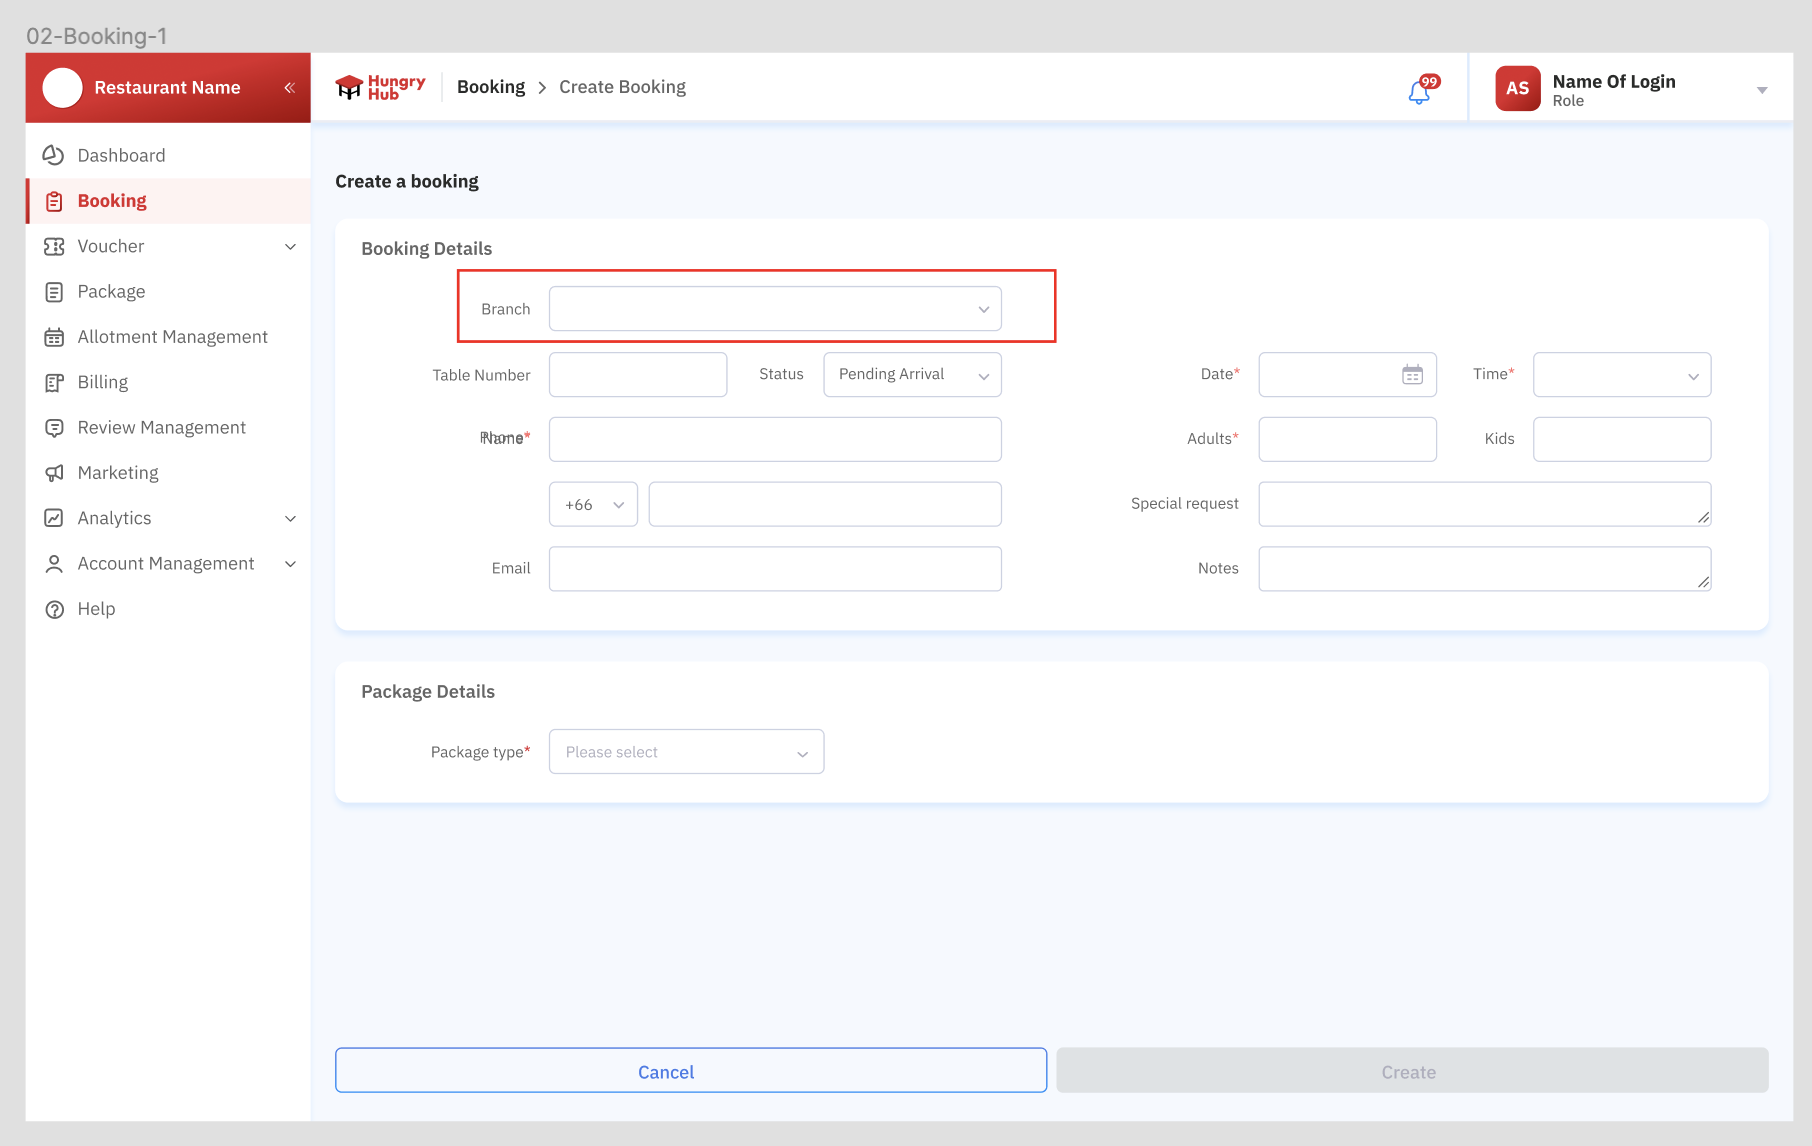Open the Branch dropdown
The image size is (1812, 1146).
point(775,309)
